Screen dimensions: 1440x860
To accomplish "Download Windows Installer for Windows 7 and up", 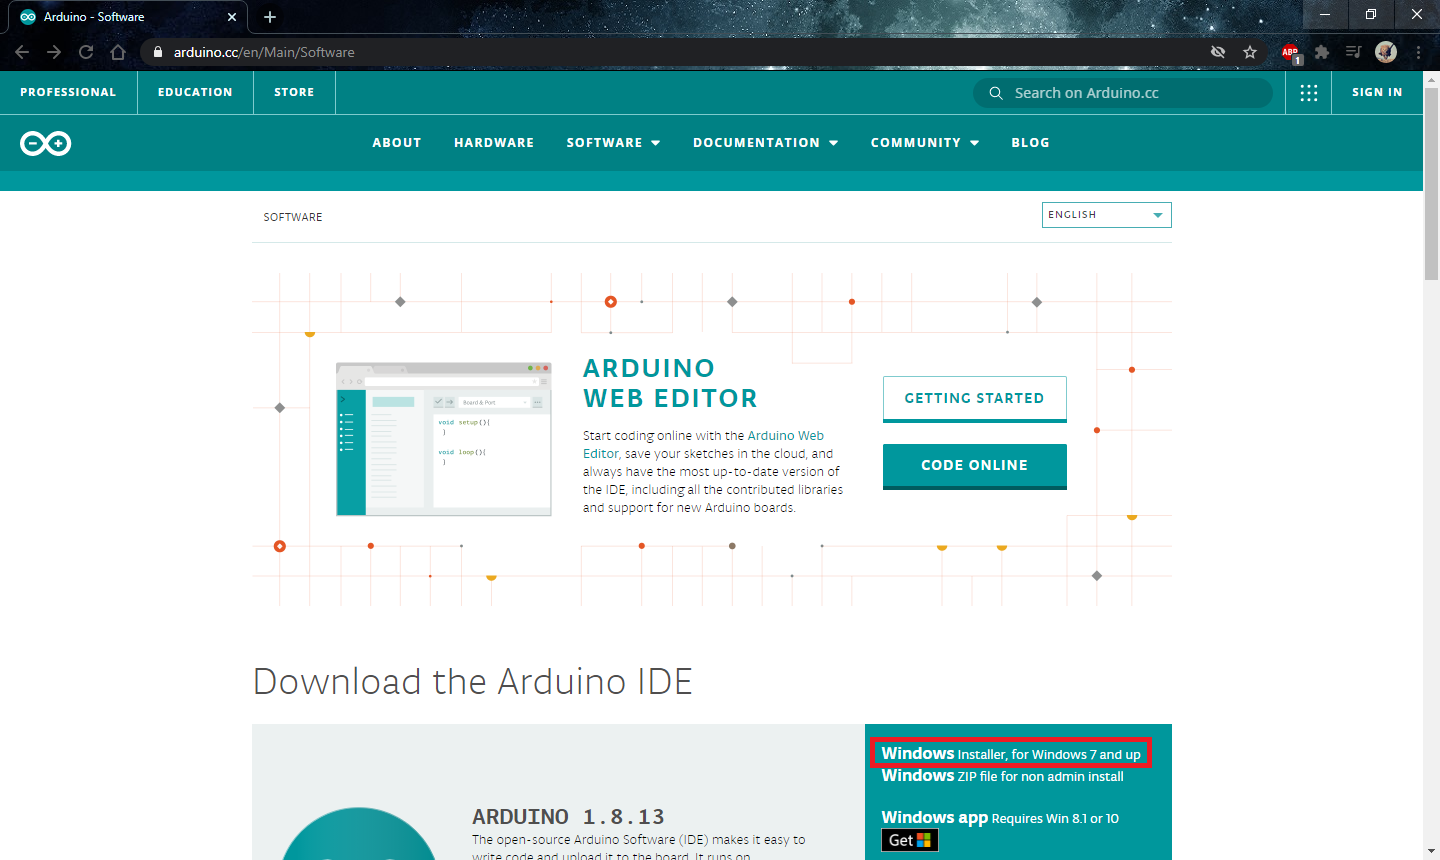I will click(x=1010, y=754).
